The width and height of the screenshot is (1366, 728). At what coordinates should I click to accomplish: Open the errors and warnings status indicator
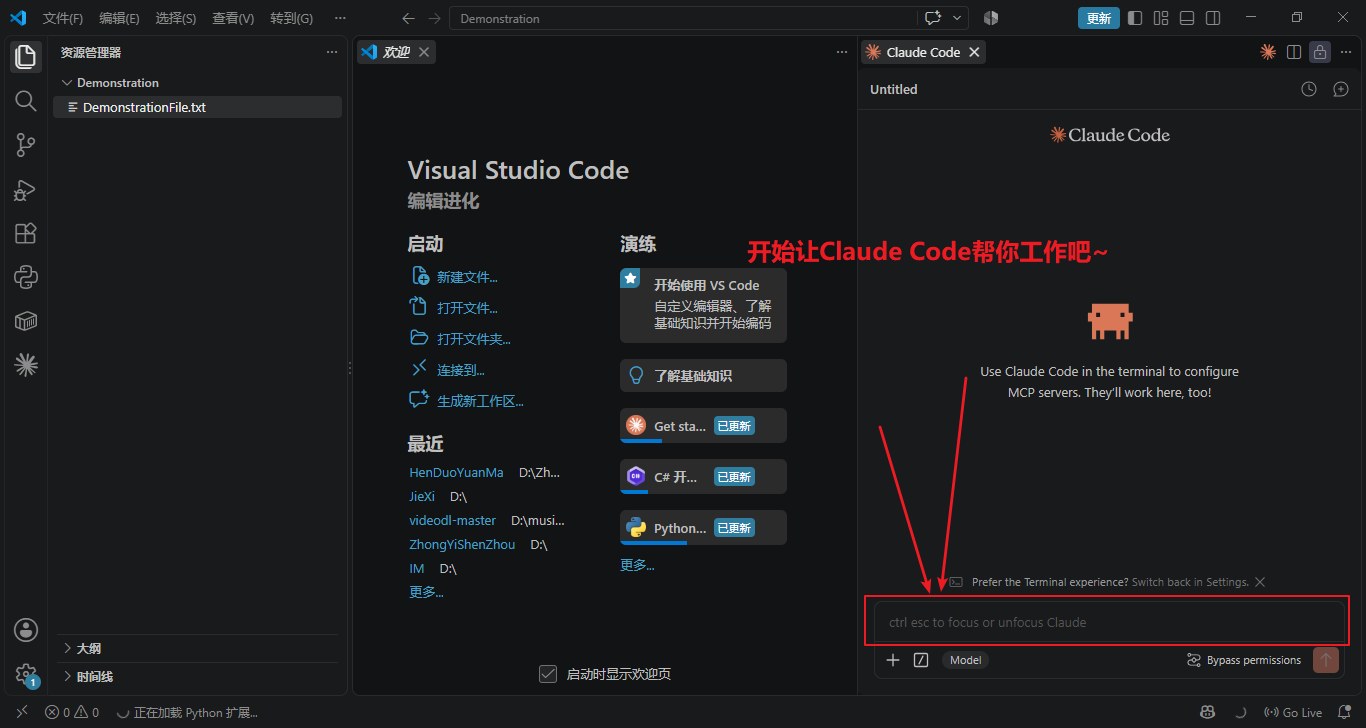(x=72, y=713)
